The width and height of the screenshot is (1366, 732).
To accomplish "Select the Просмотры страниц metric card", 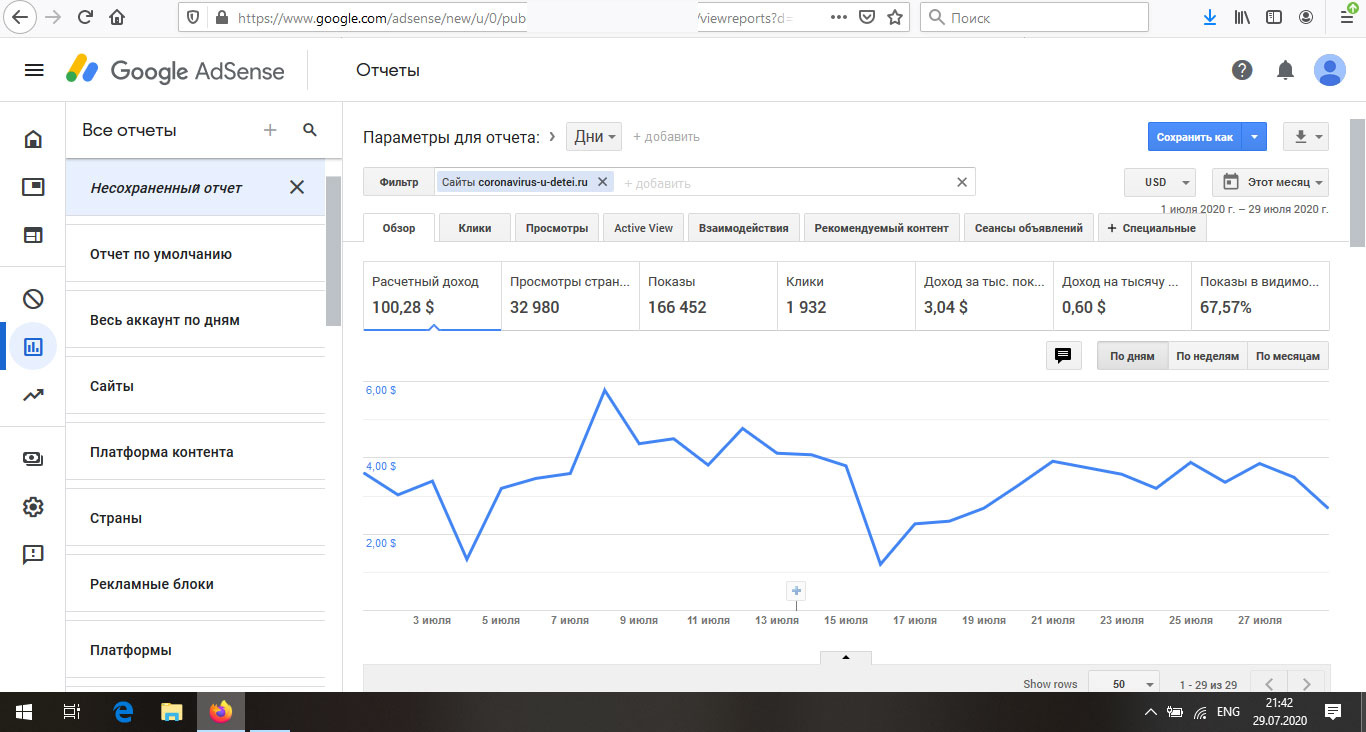I will coord(570,296).
